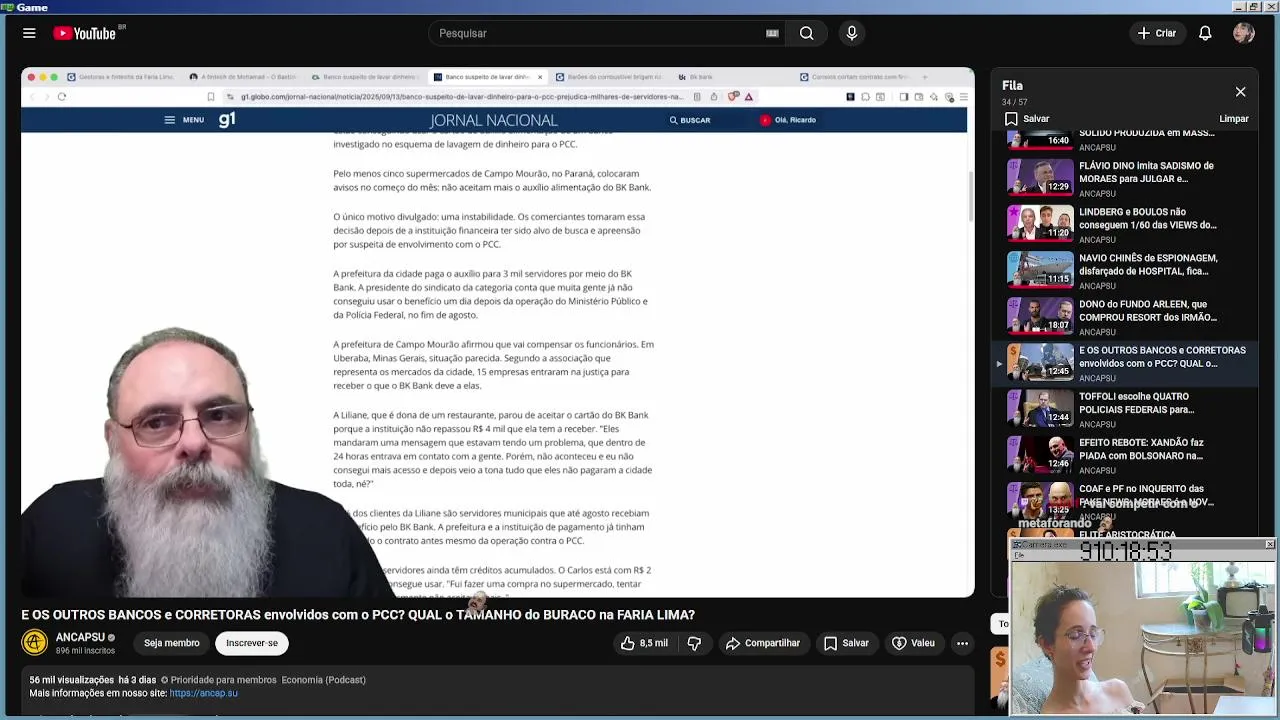
Task: Select Gestoras e fintechs da Faria Lima tab
Action: click(x=120, y=77)
